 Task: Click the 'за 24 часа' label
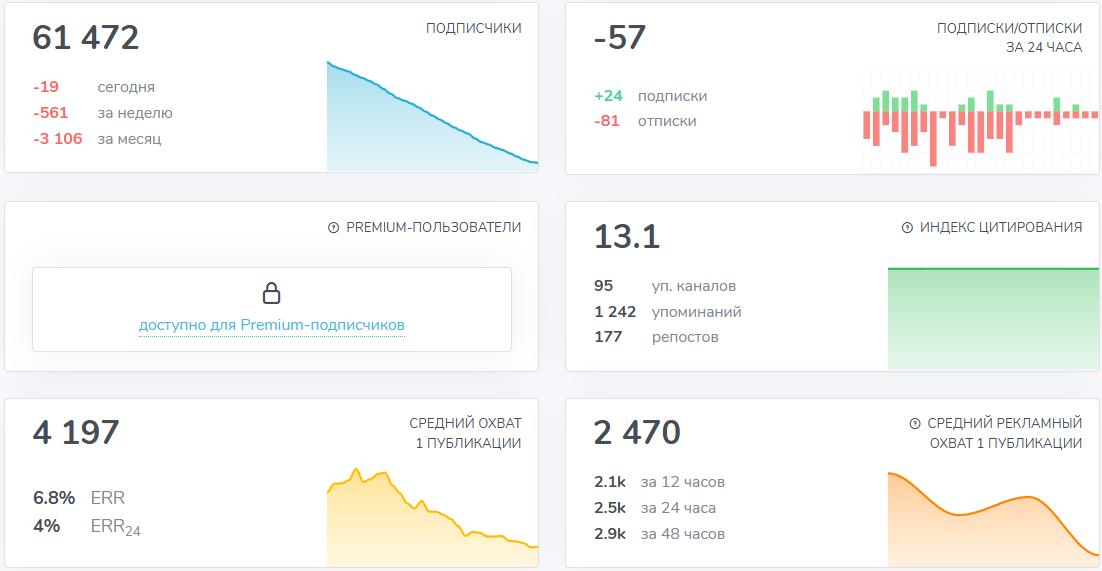[x=678, y=508]
